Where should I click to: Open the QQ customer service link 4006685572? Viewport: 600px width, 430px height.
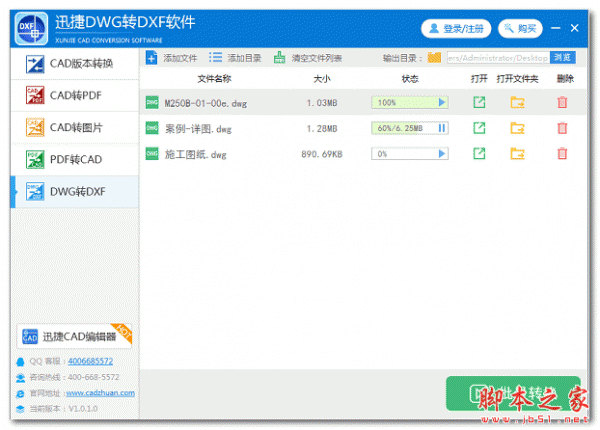pyautogui.click(x=90, y=361)
